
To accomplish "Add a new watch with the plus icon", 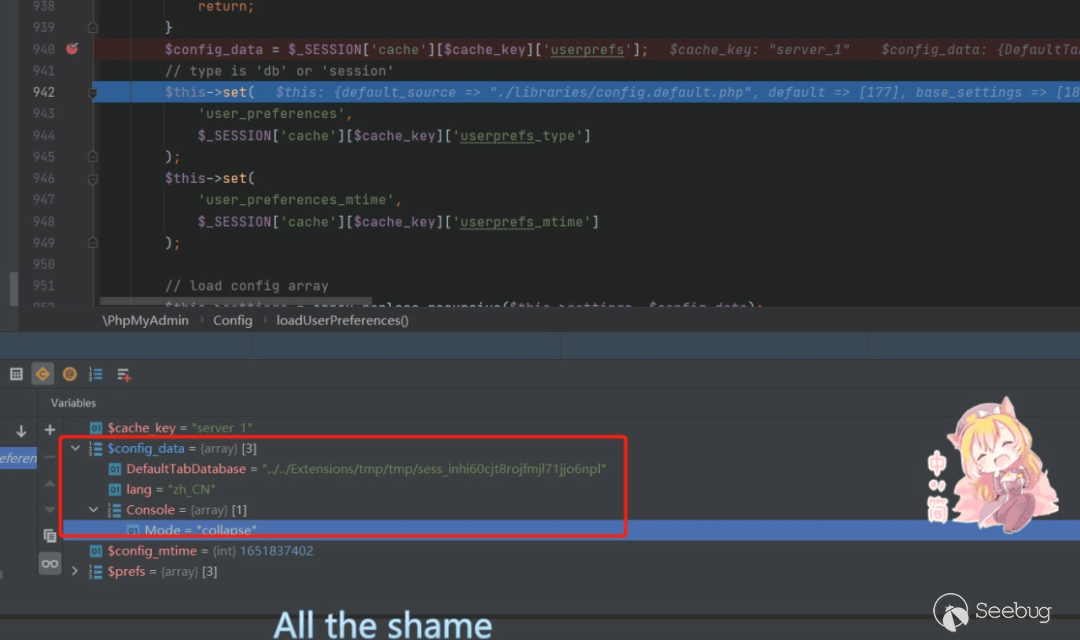I will 50,430.
